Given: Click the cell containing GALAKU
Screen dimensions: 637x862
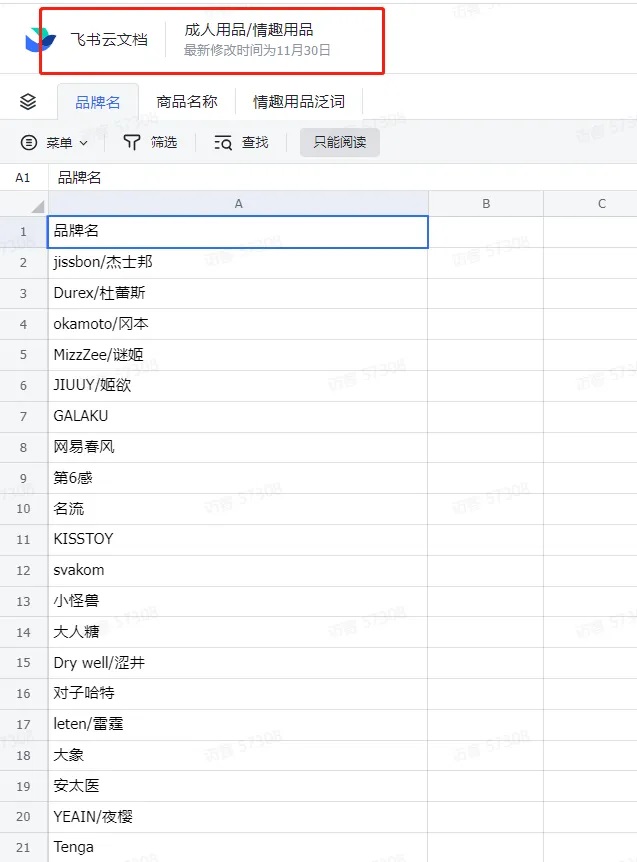Looking at the screenshot, I should point(238,416).
